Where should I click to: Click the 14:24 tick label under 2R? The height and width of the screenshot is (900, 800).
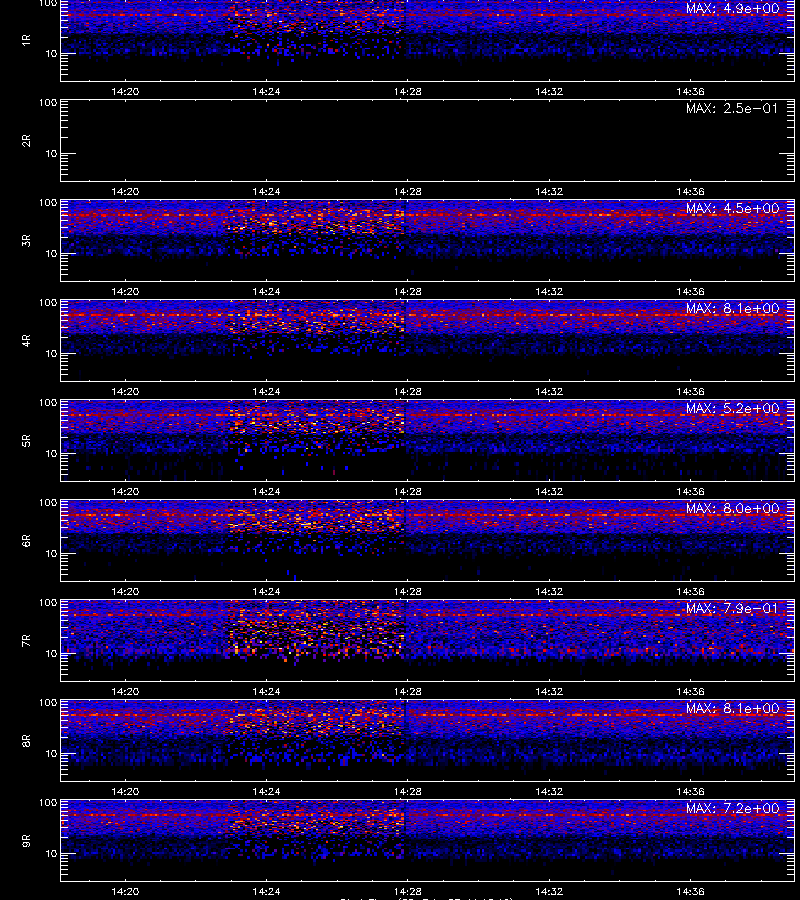click(266, 192)
